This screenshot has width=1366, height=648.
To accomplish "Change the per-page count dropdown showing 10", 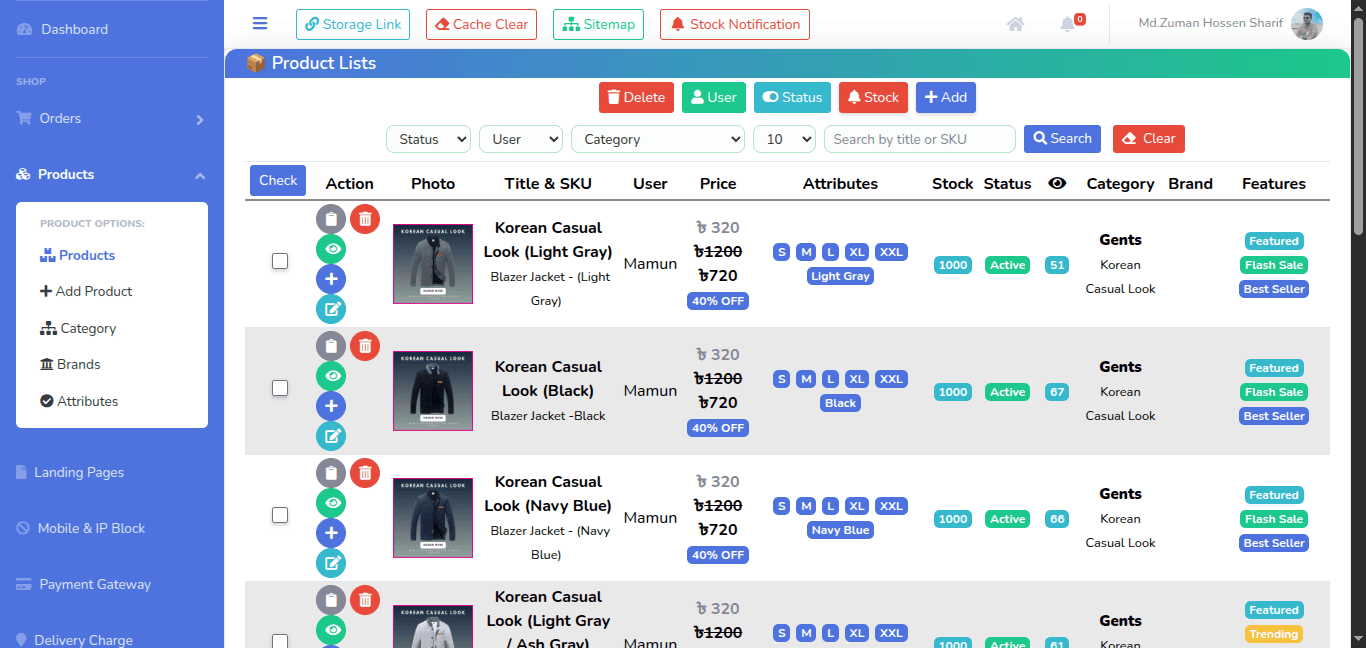I will point(784,139).
